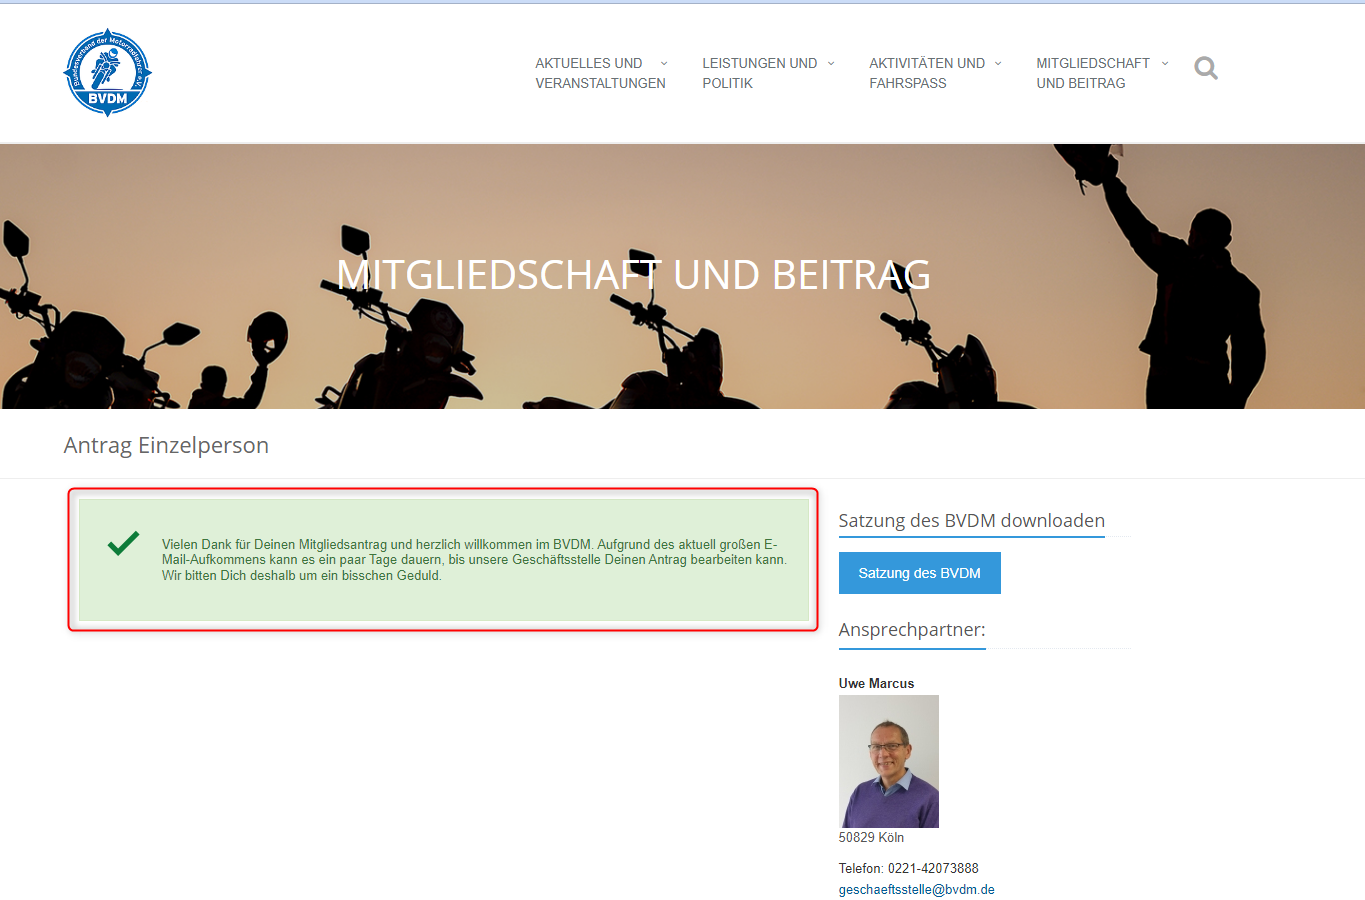
Task: Open the search magnifier icon
Action: (x=1206, y=68)
